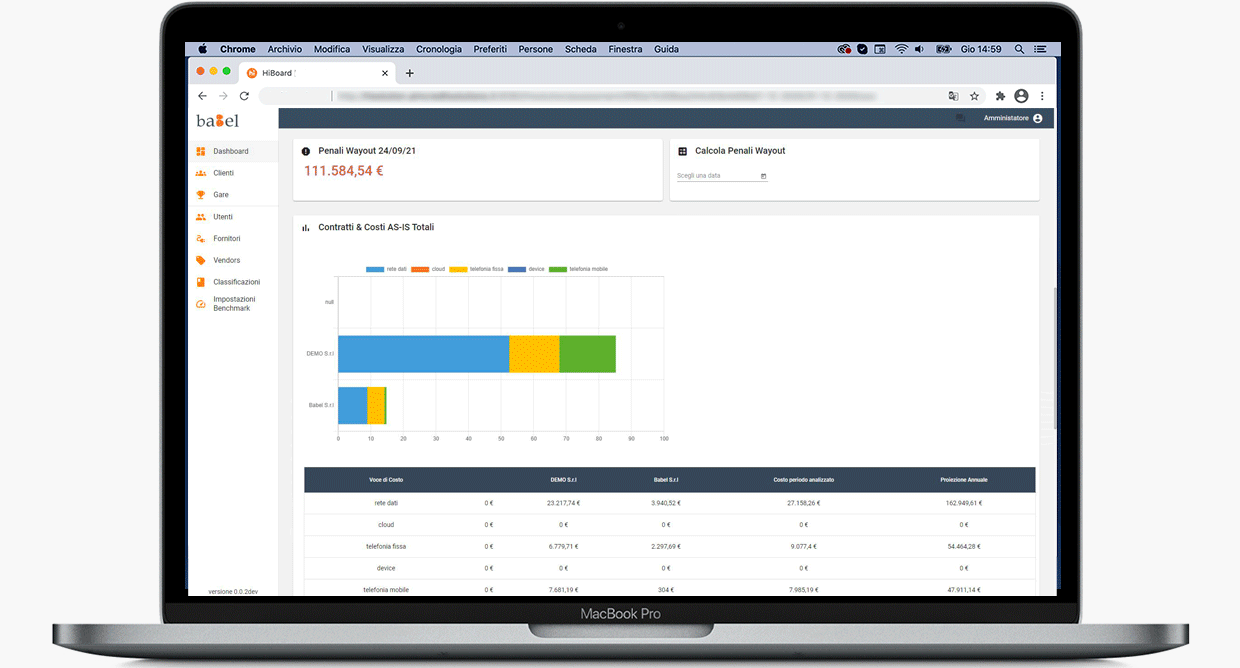Toggle the telefonia fissa legend series
The height and width of the screenshot is (668, 1240).
point(476,269)
